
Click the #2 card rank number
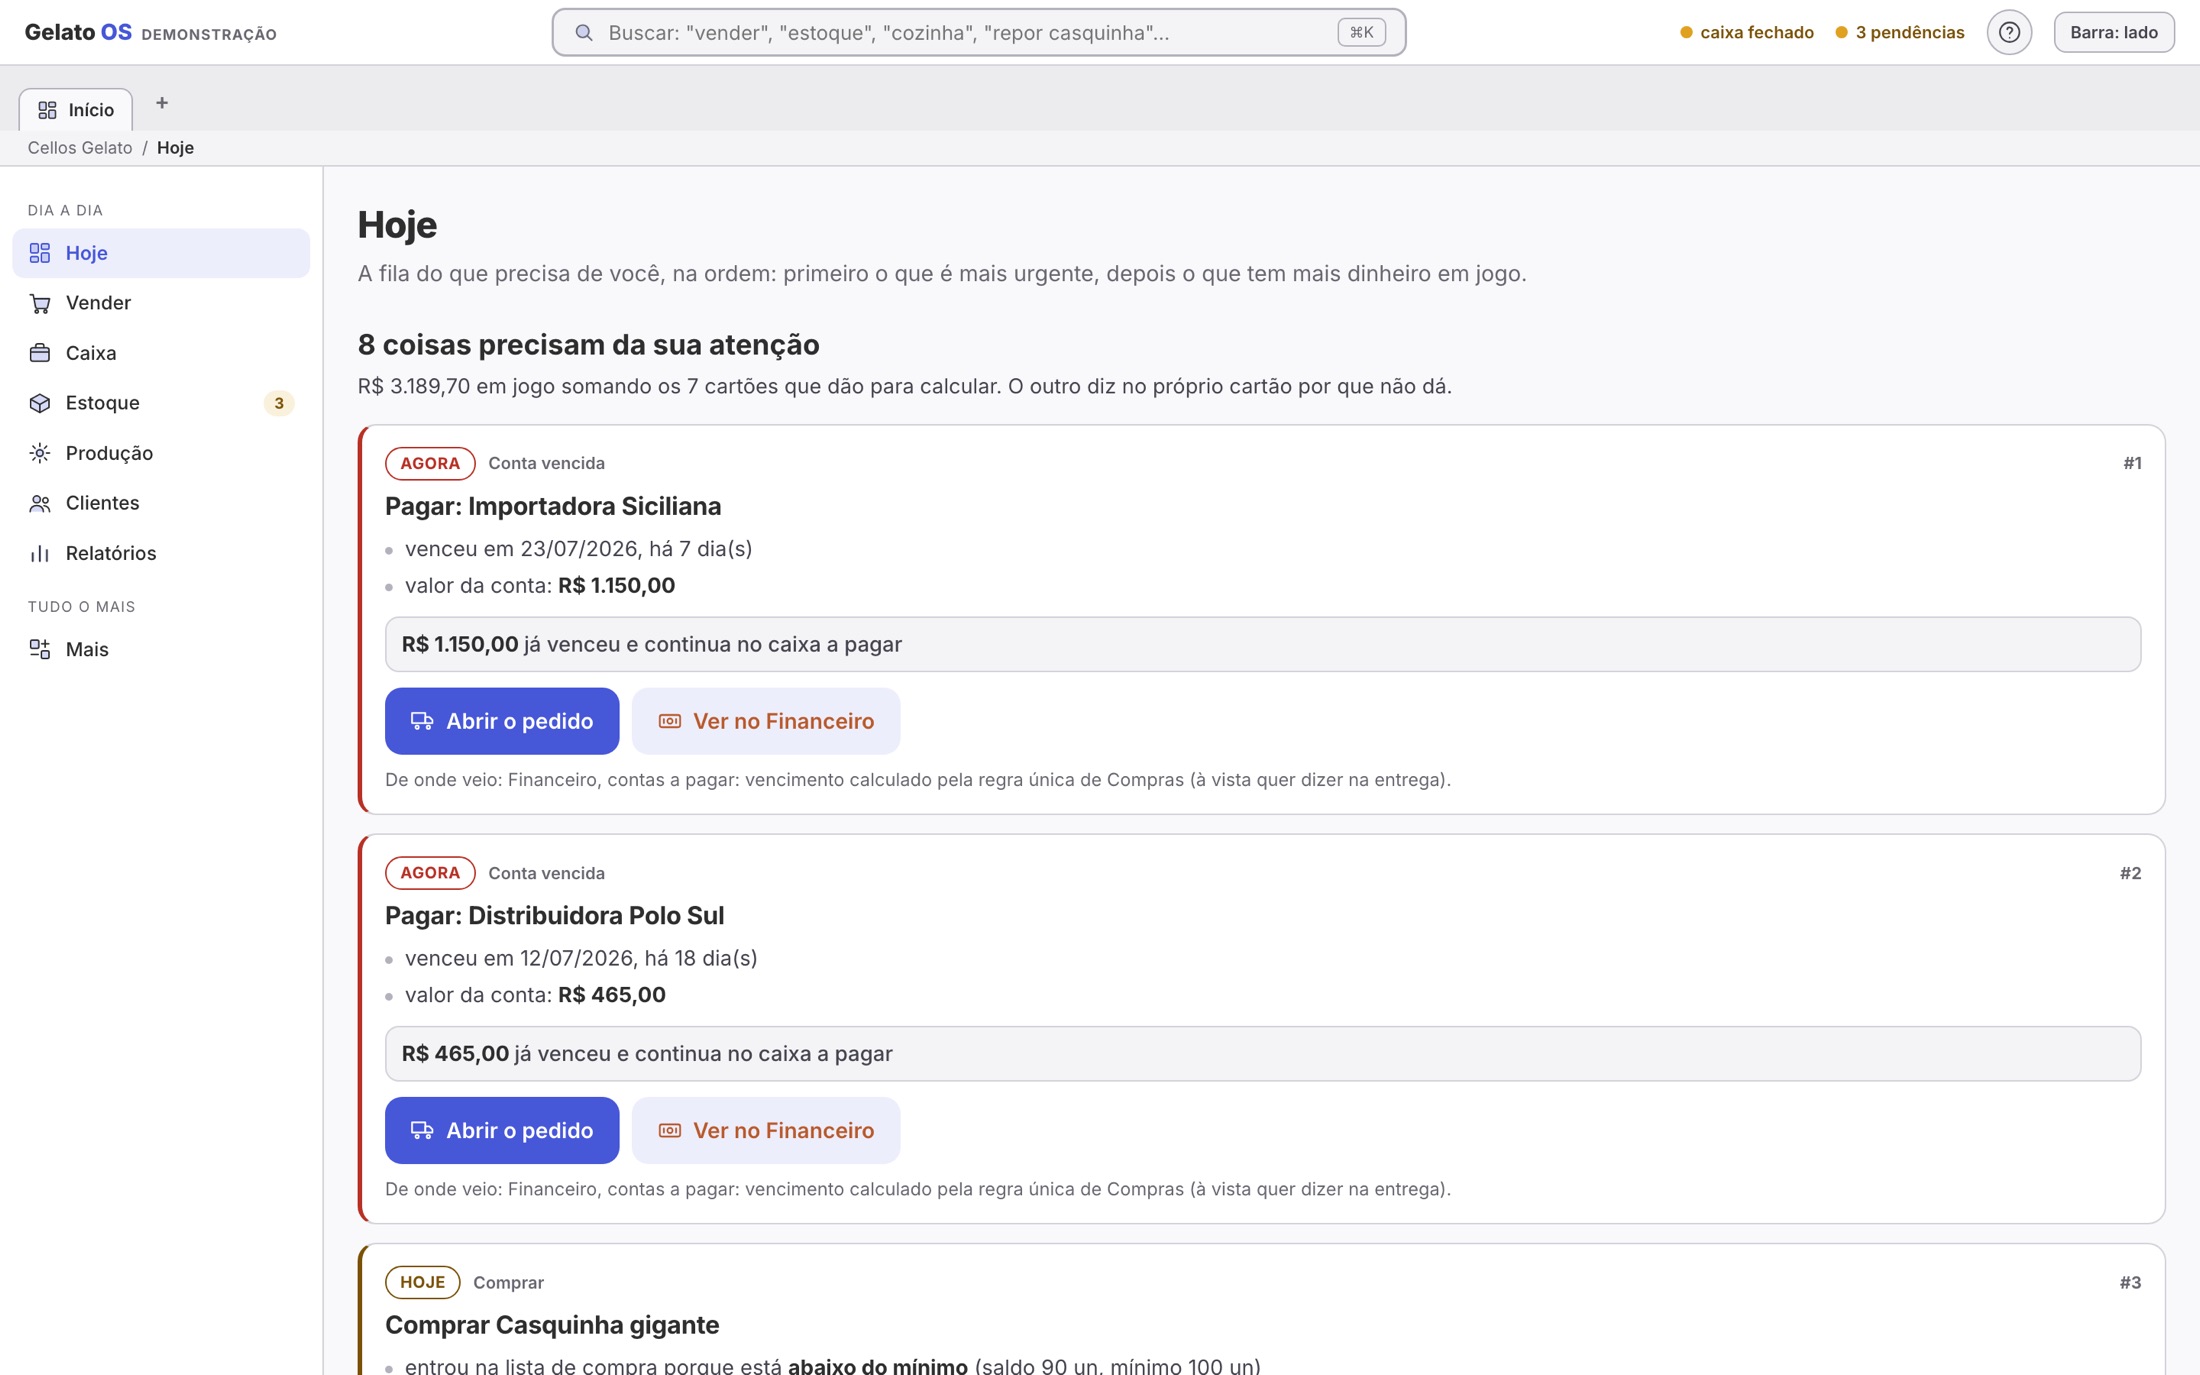click(x=2130, y=873)
